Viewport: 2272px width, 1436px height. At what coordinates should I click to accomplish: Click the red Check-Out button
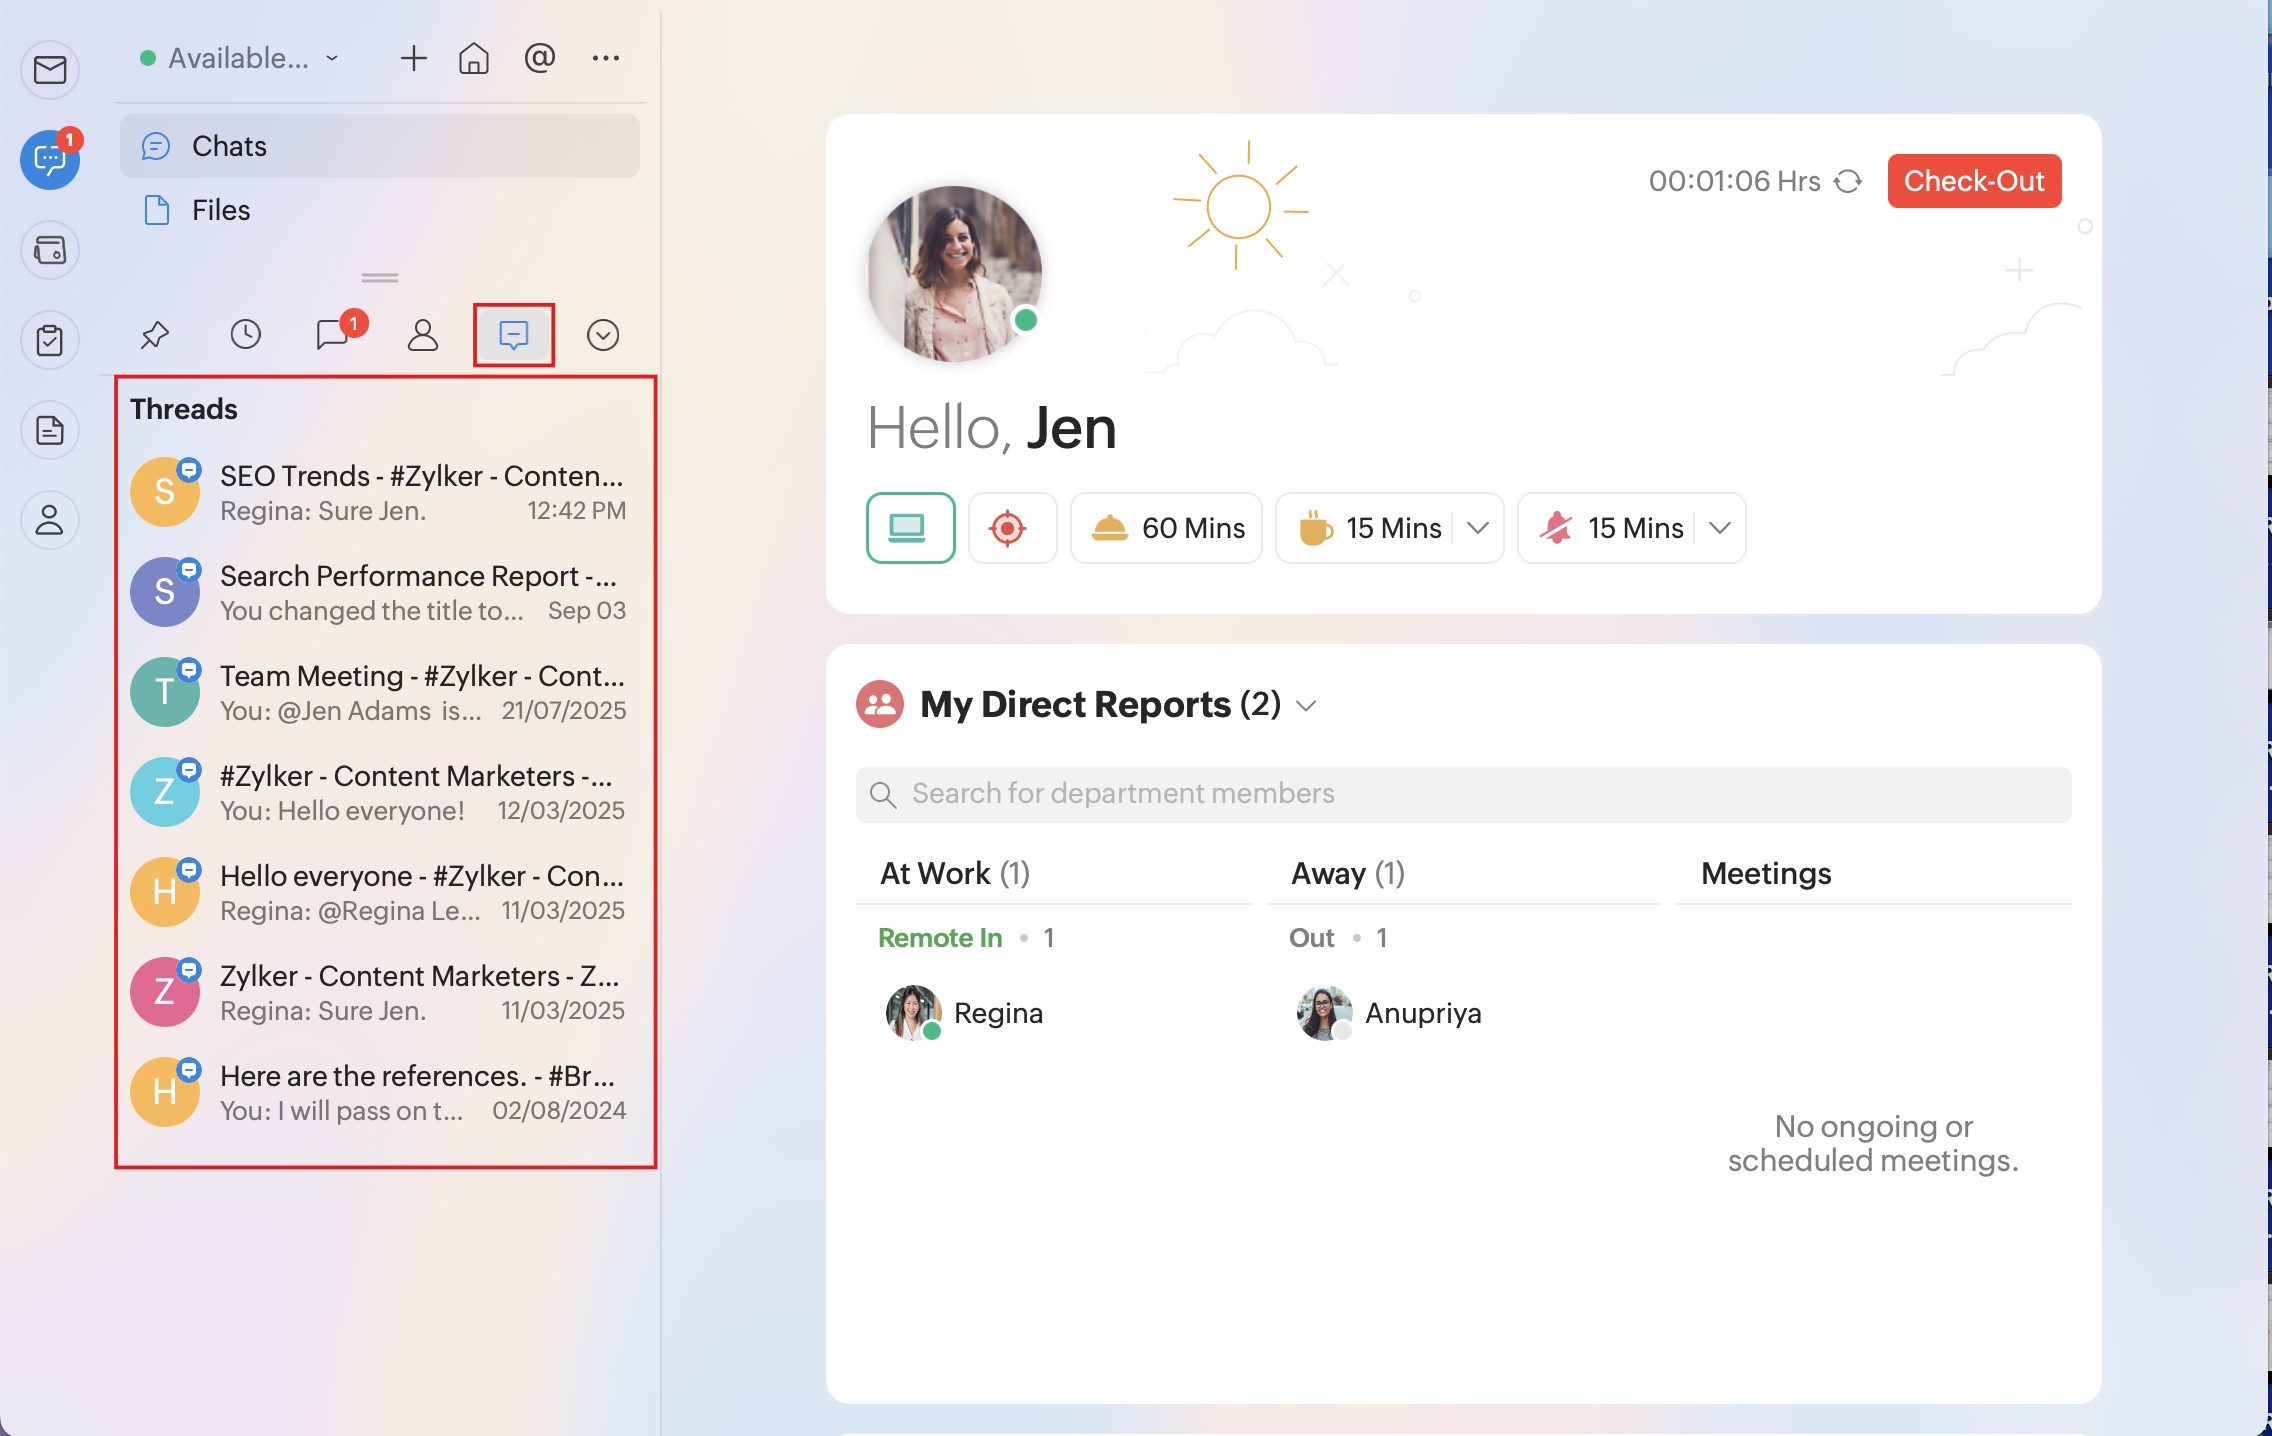coord(1973,182)
